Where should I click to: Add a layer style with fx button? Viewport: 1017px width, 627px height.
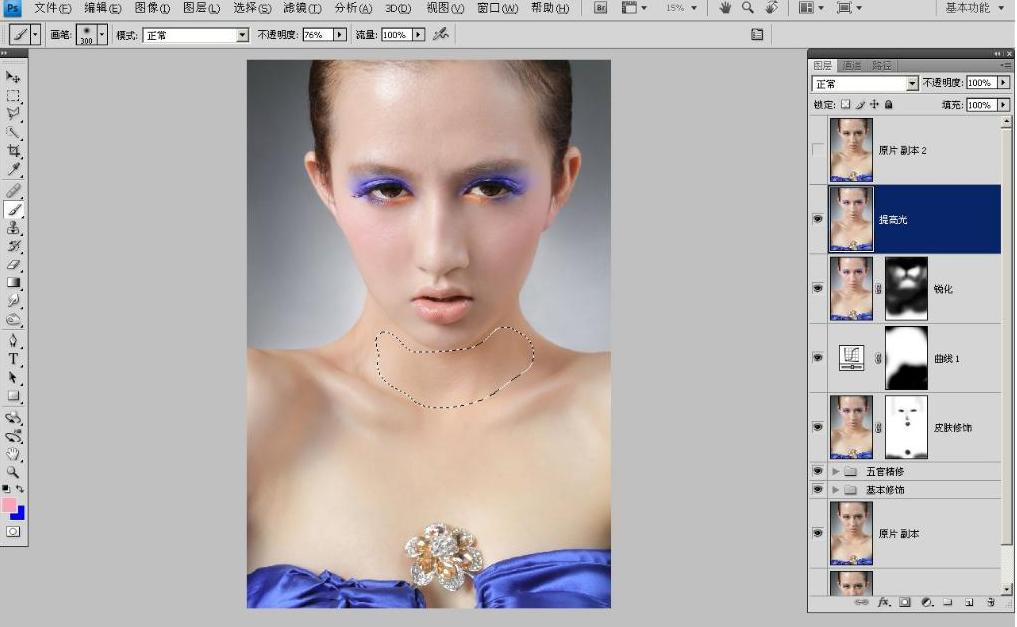coord(883,602)
